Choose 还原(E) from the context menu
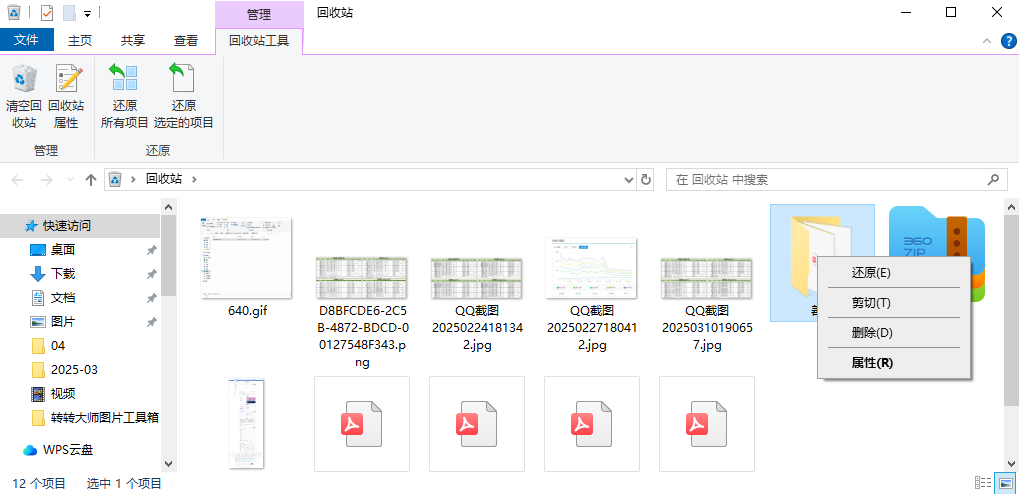The height and width of the screenshot is (494, 1019). coord(870,272)
